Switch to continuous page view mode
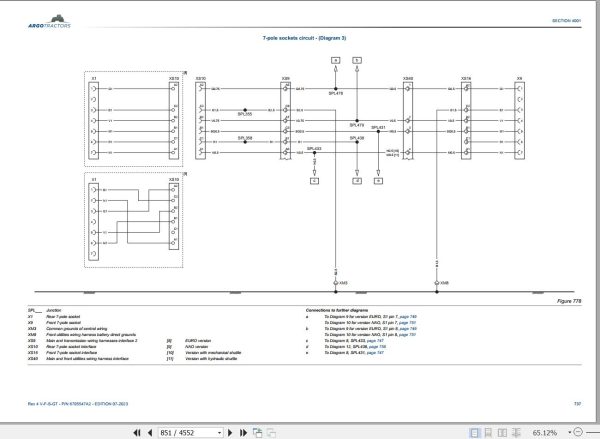Viewport: 600px width, 439px height. tap(488, 432)
